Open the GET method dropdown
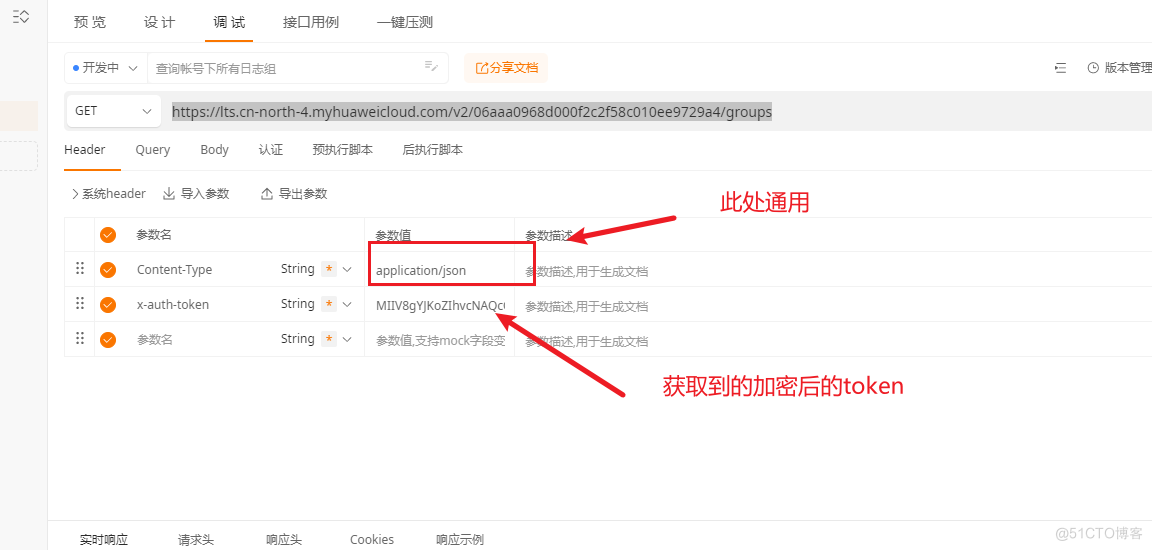 [x=114, y=111]
